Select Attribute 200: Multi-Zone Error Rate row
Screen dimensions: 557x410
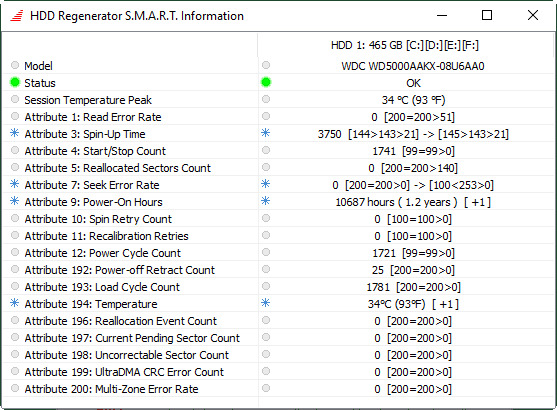[278, 389]
